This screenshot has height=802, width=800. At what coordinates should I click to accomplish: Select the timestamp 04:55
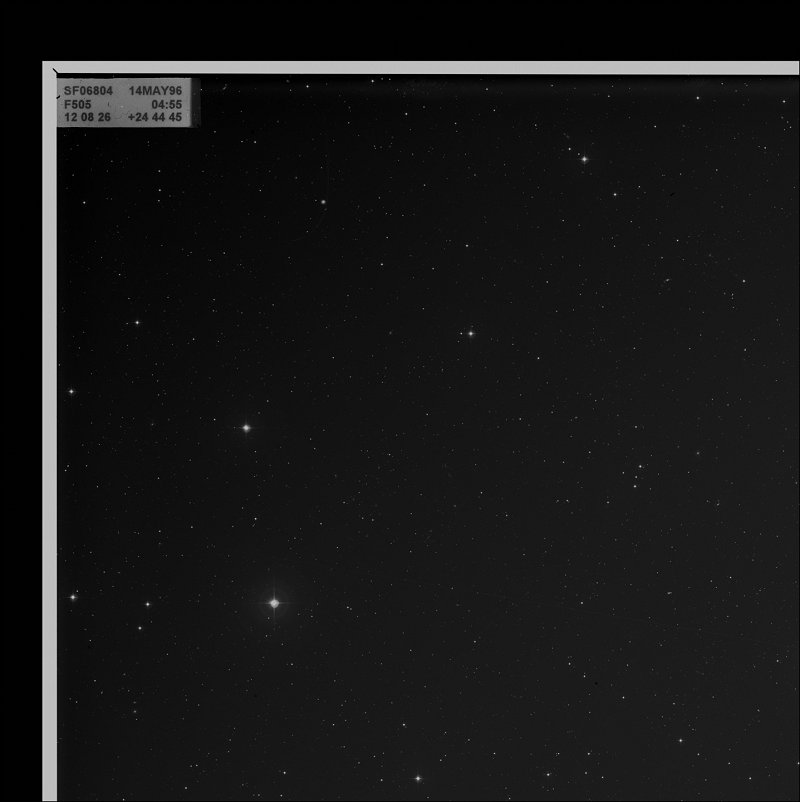click(165, 106)
